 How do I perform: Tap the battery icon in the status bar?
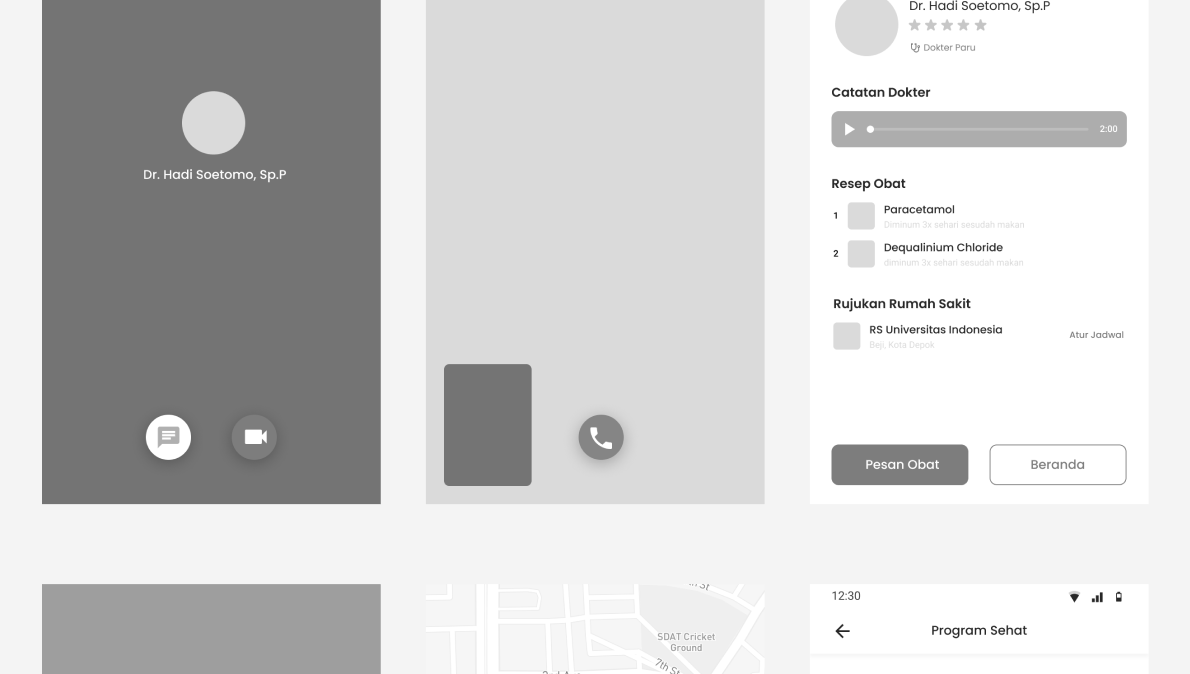(1119, 596)
